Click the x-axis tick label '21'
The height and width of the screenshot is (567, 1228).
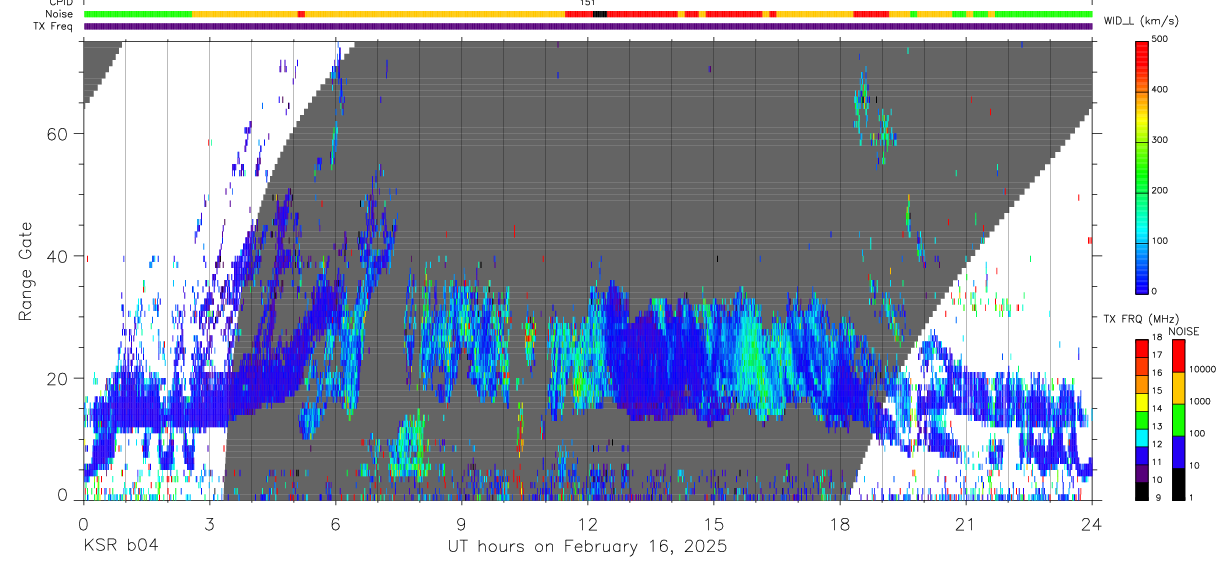965,524
